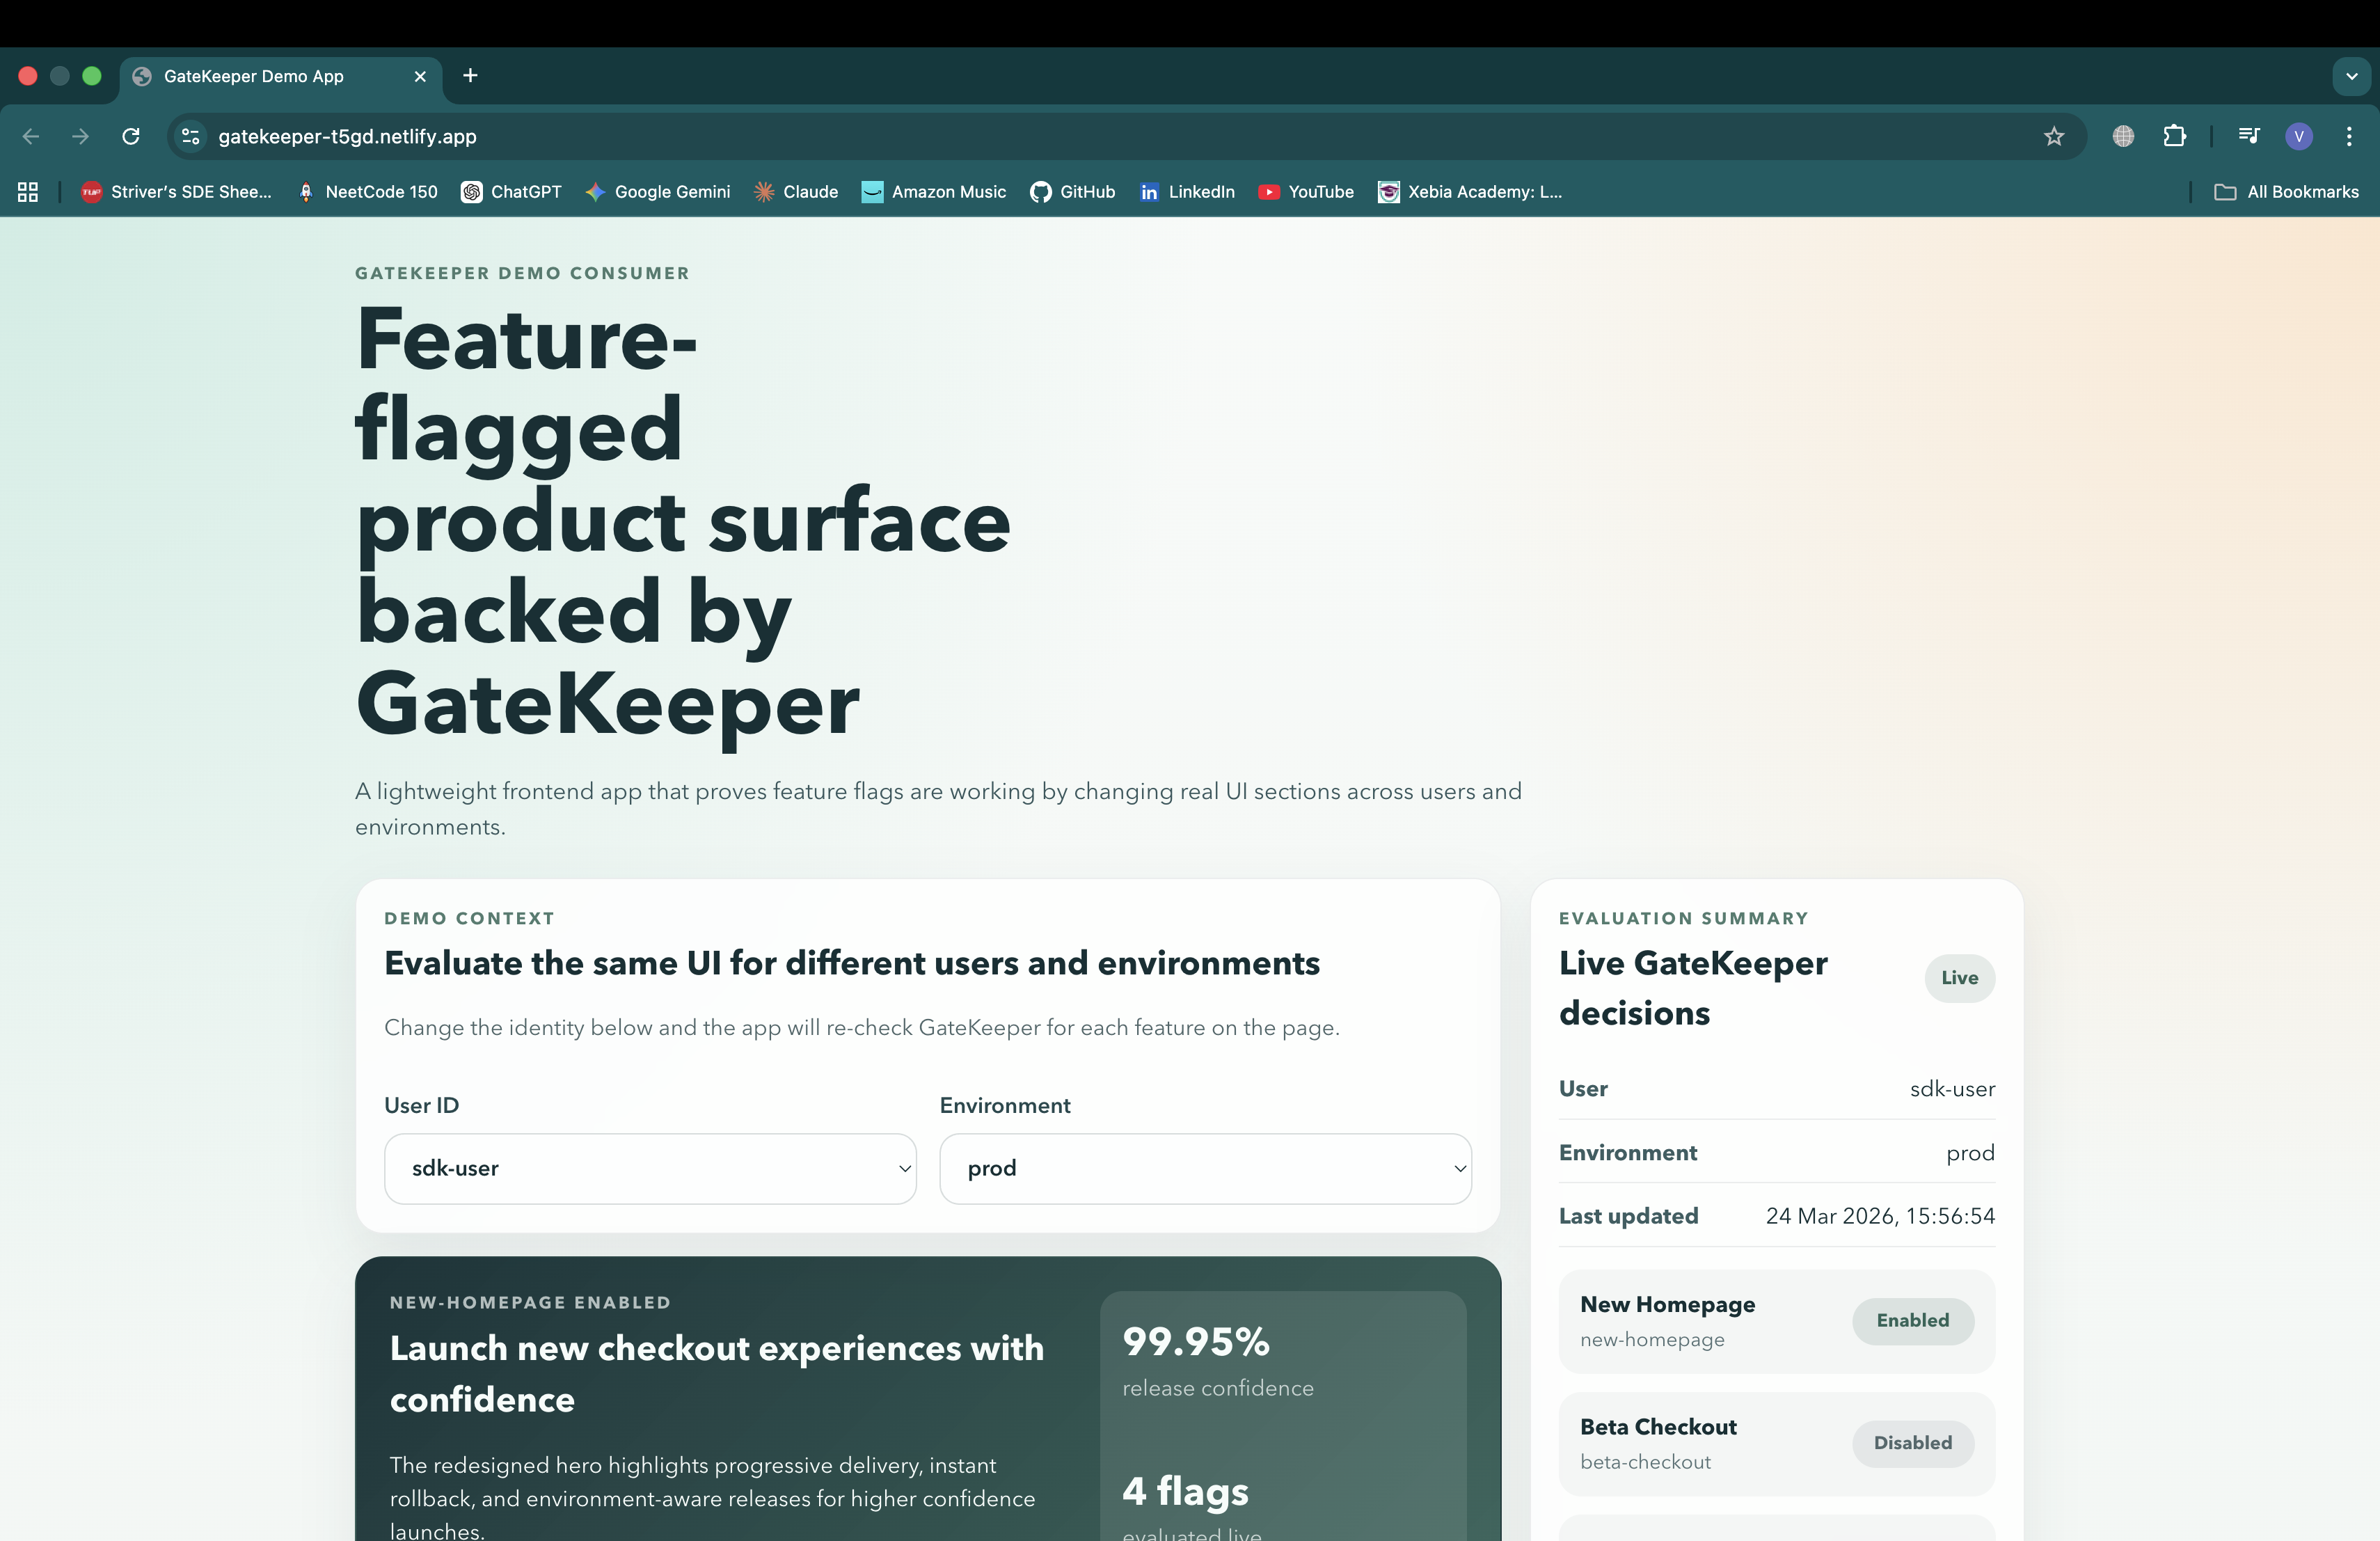This screenshot has height=1541, width=2380.
Task: Open the Google Gemini bookmark
Action: (x=657, y=192)
